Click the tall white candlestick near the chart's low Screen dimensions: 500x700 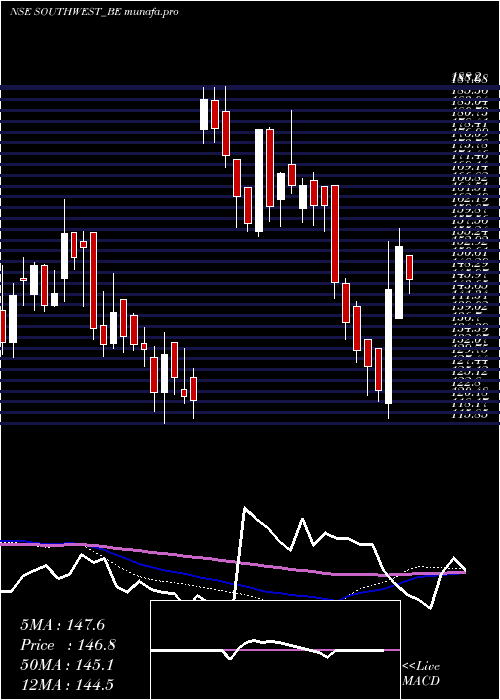coord(388,346)
